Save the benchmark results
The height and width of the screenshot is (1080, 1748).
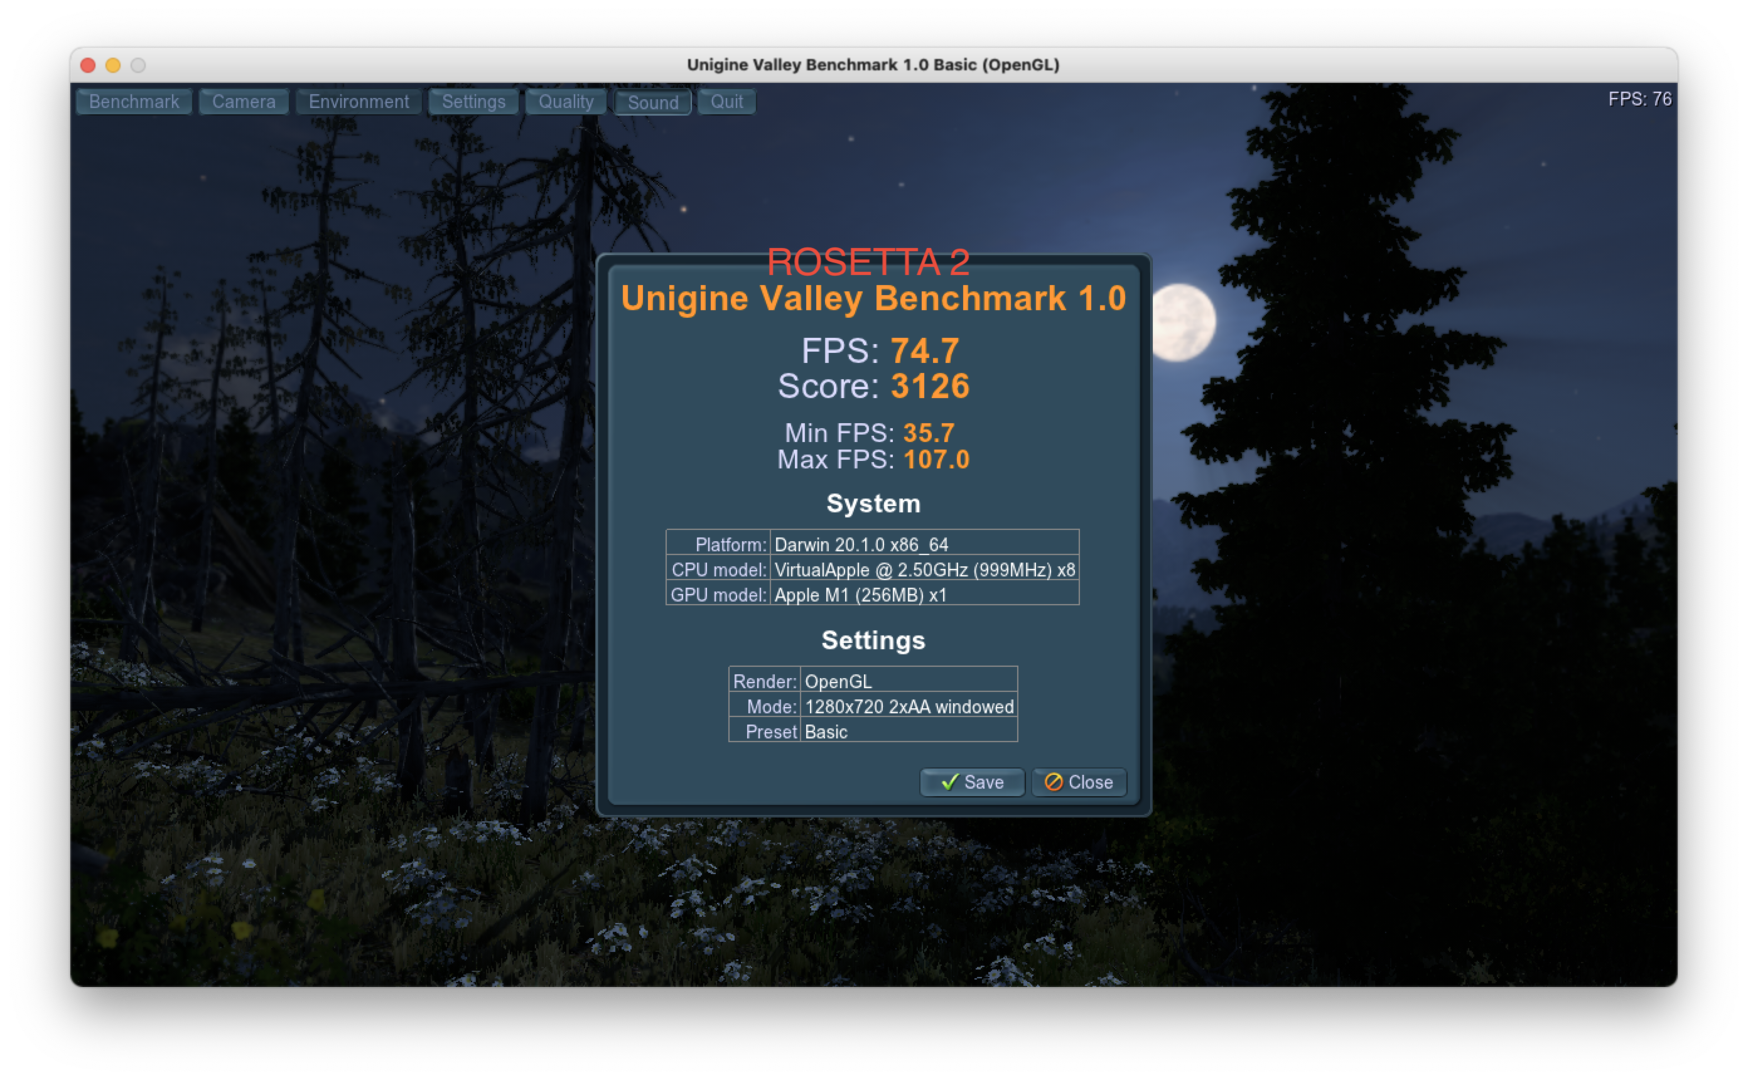(x=972, y=782)
